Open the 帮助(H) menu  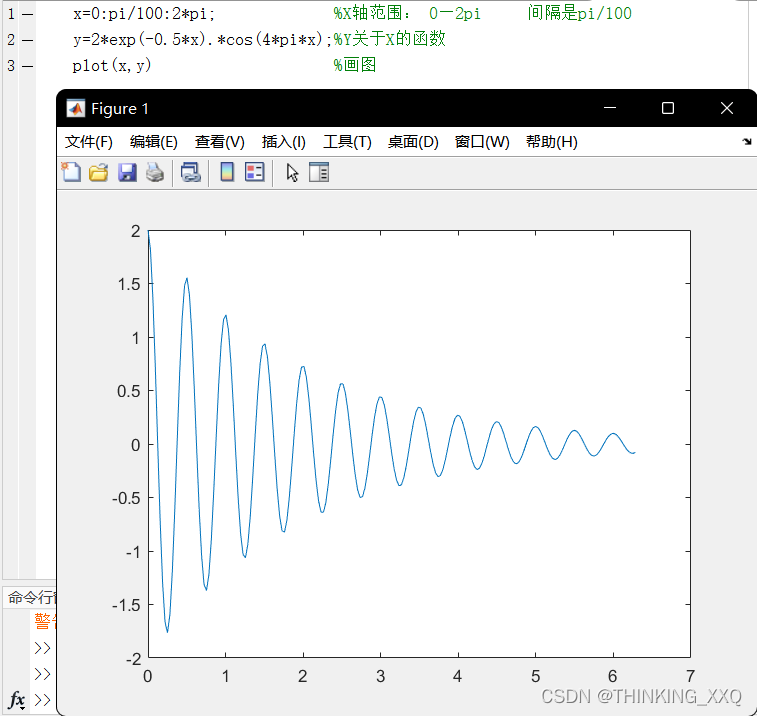click(551, 142)
